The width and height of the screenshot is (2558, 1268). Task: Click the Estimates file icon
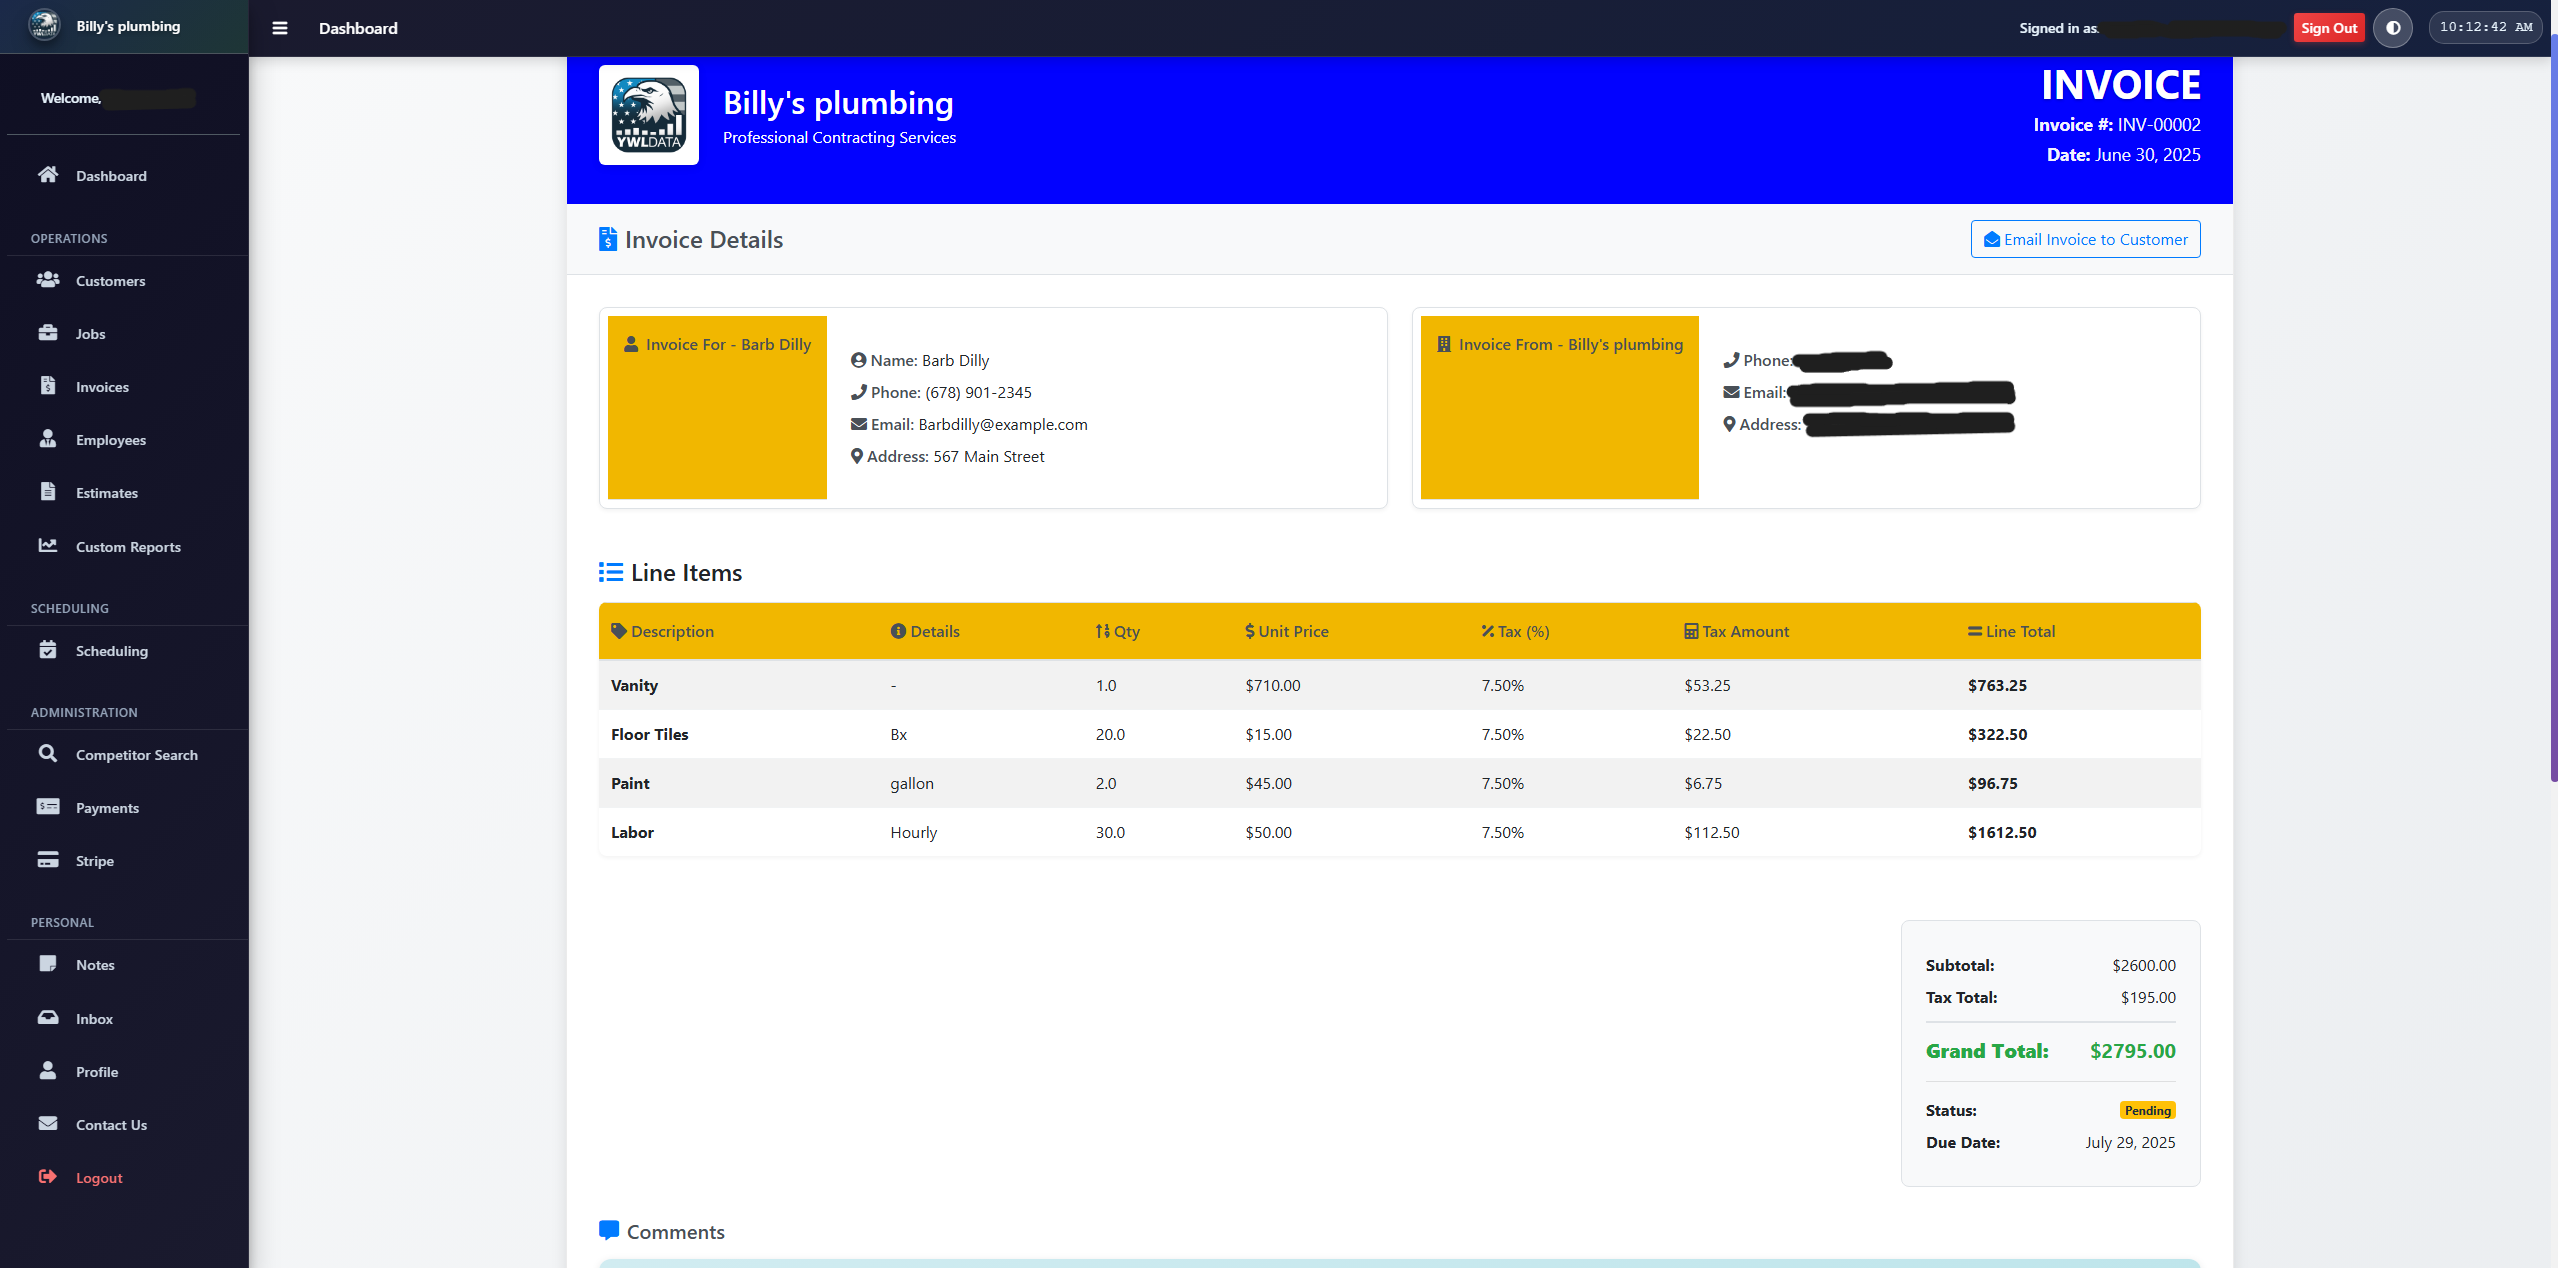pos(48,492)
